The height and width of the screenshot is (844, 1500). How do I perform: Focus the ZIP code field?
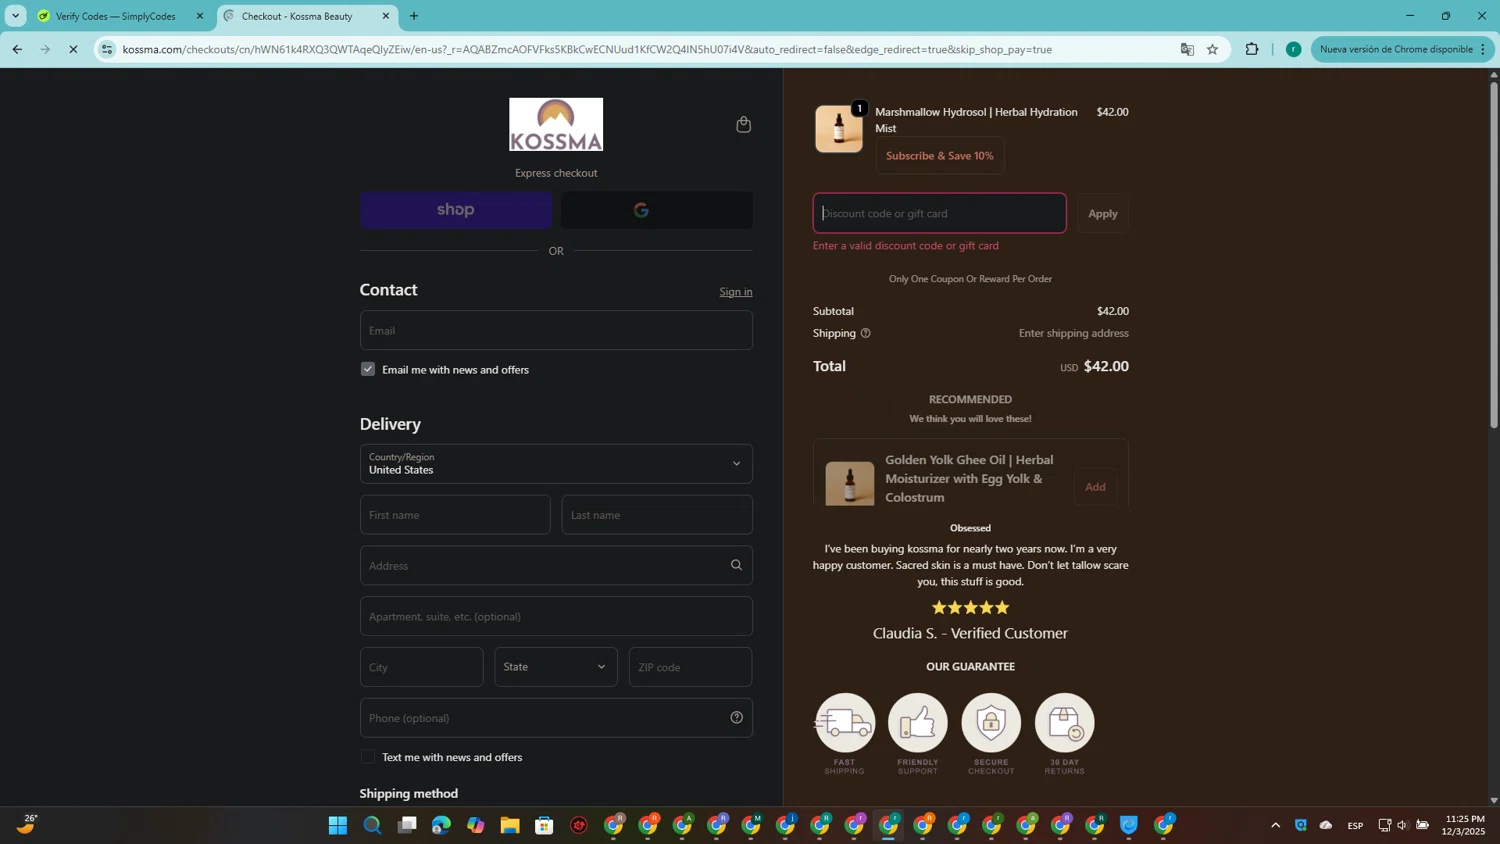[x=690, y=667]
